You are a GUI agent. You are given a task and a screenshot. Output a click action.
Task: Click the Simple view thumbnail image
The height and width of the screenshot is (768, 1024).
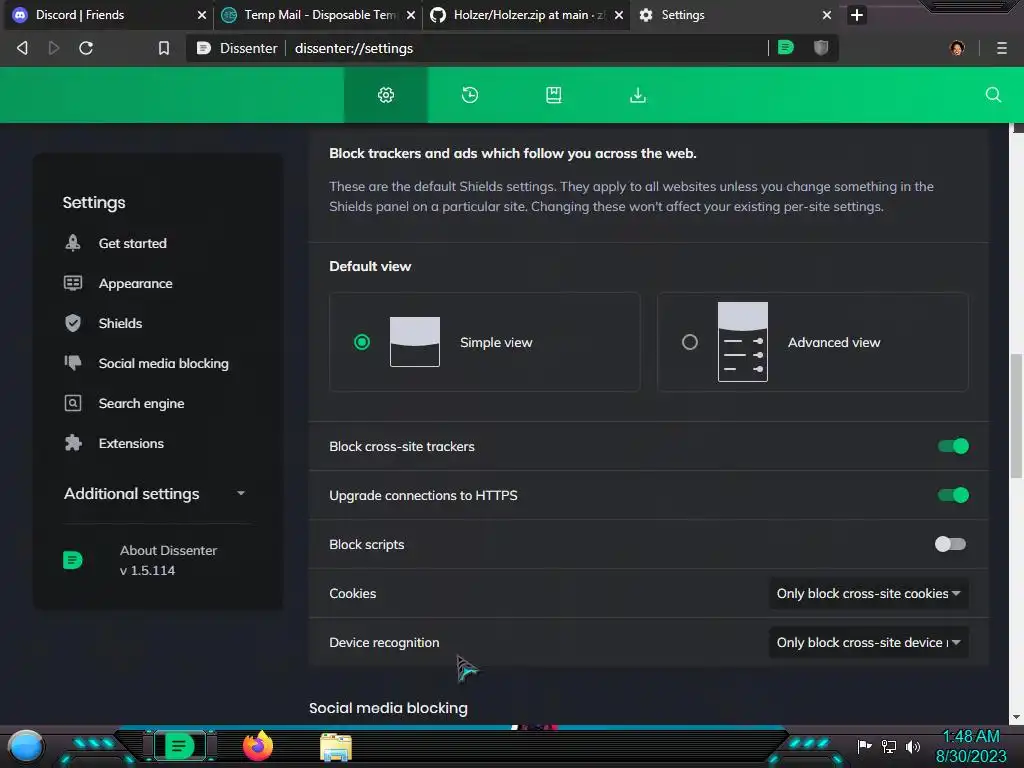click(x=415, y=342)
